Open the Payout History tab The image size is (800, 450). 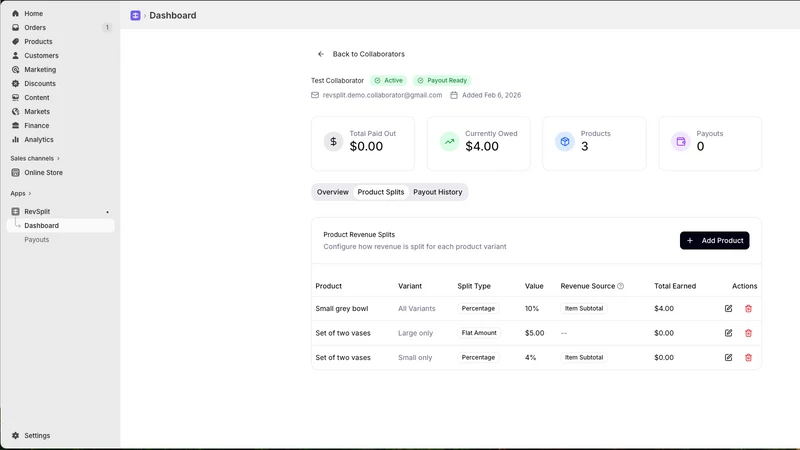[x=438, y=192]
